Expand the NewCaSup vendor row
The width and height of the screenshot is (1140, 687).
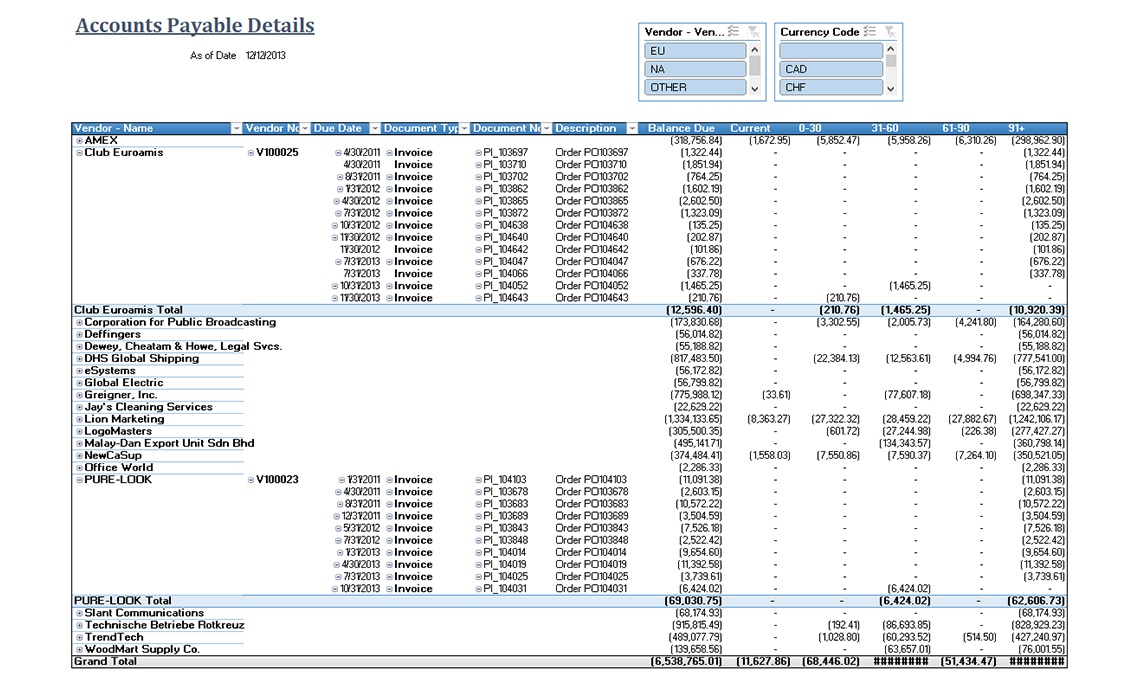pyautogui.click(x=79, y=456)
